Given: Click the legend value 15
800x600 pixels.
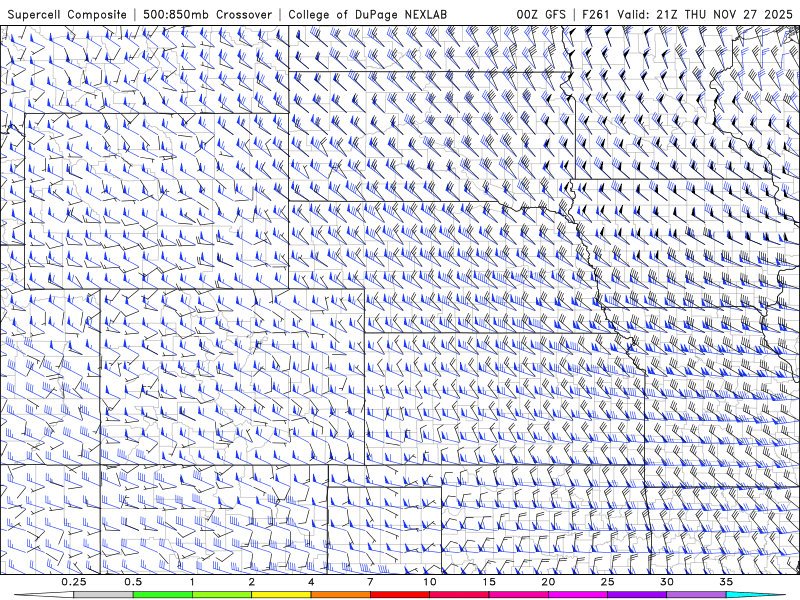Looking at the screenshot, I should [x=489, y=582].
